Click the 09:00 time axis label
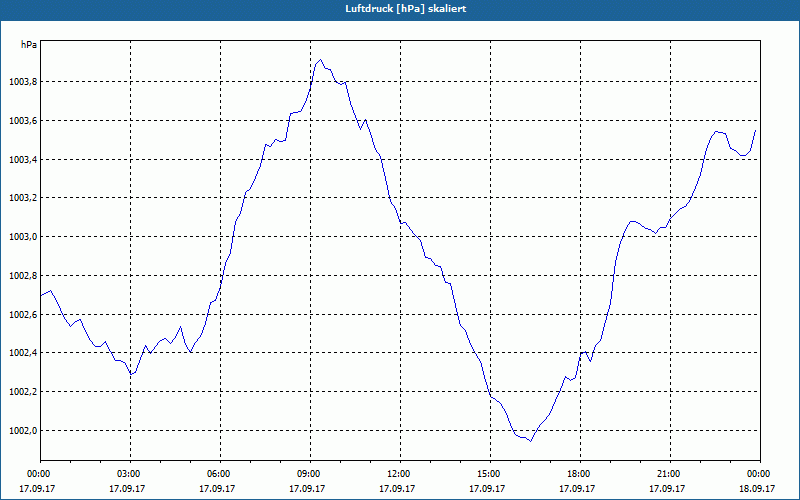 pos(310,474)
